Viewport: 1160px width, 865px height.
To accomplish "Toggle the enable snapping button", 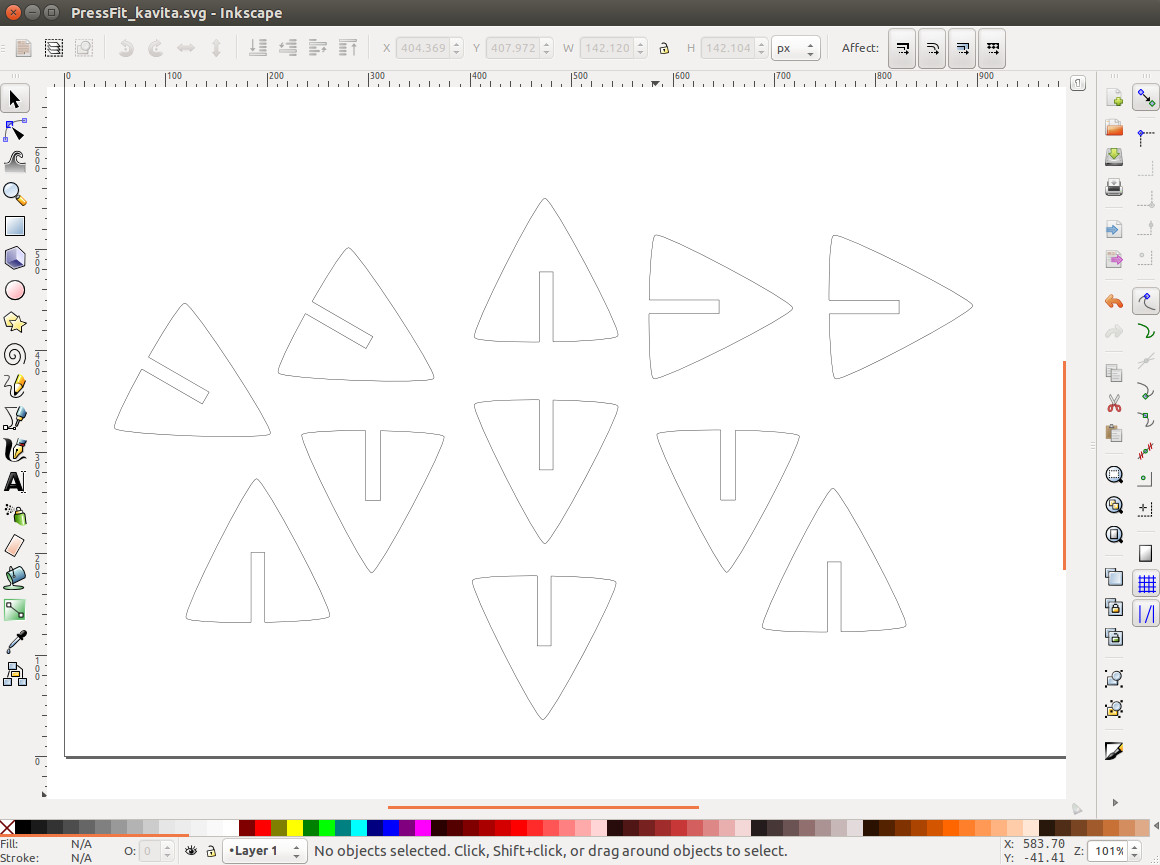I will pos(1146,98).
